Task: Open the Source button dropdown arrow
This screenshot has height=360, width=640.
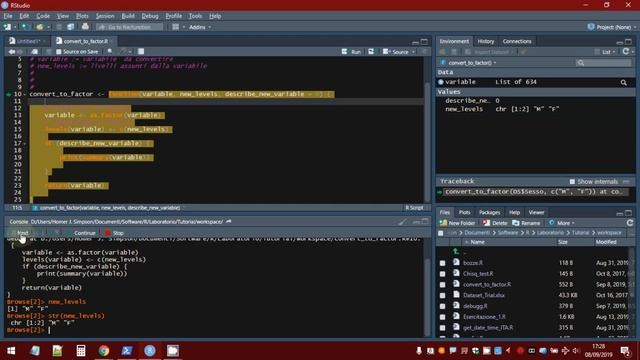Action: pos(413,52)
